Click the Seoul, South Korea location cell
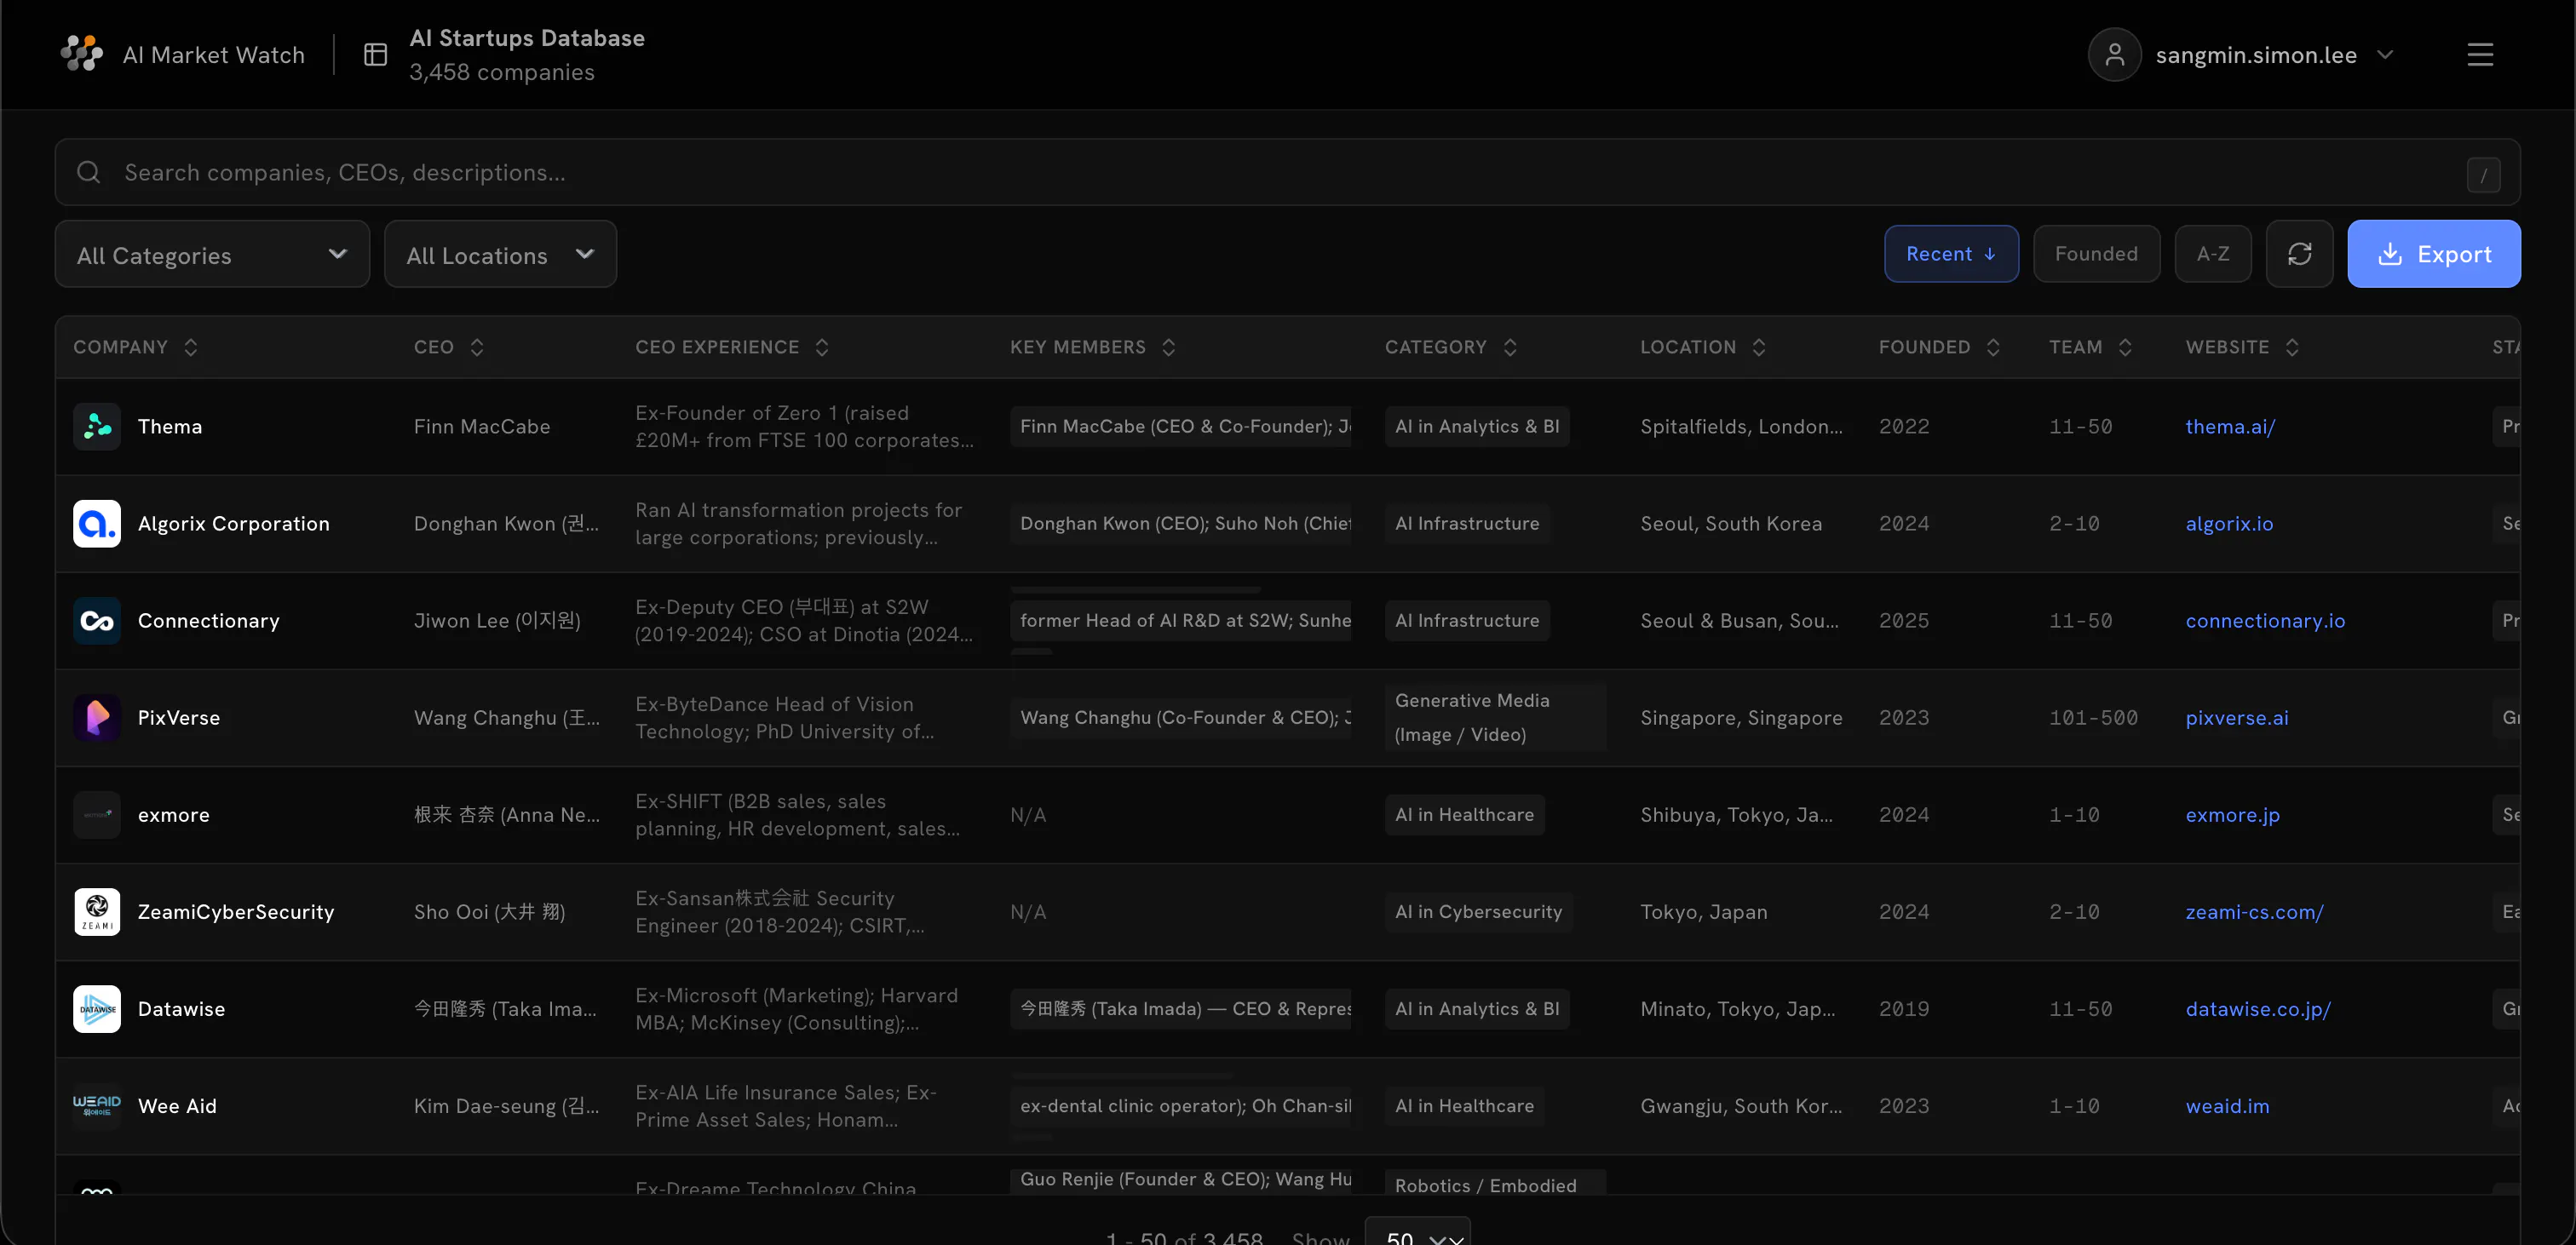The height and width of the screenshot is (1245, 2576). click(x=1731, y=523)
